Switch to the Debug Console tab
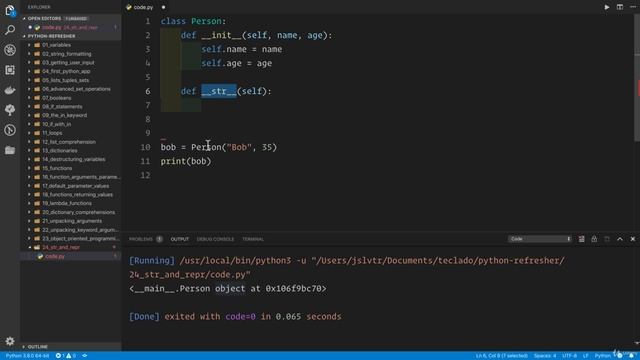The height and width of the screenshot is (360, 640). tap(215, 239)
